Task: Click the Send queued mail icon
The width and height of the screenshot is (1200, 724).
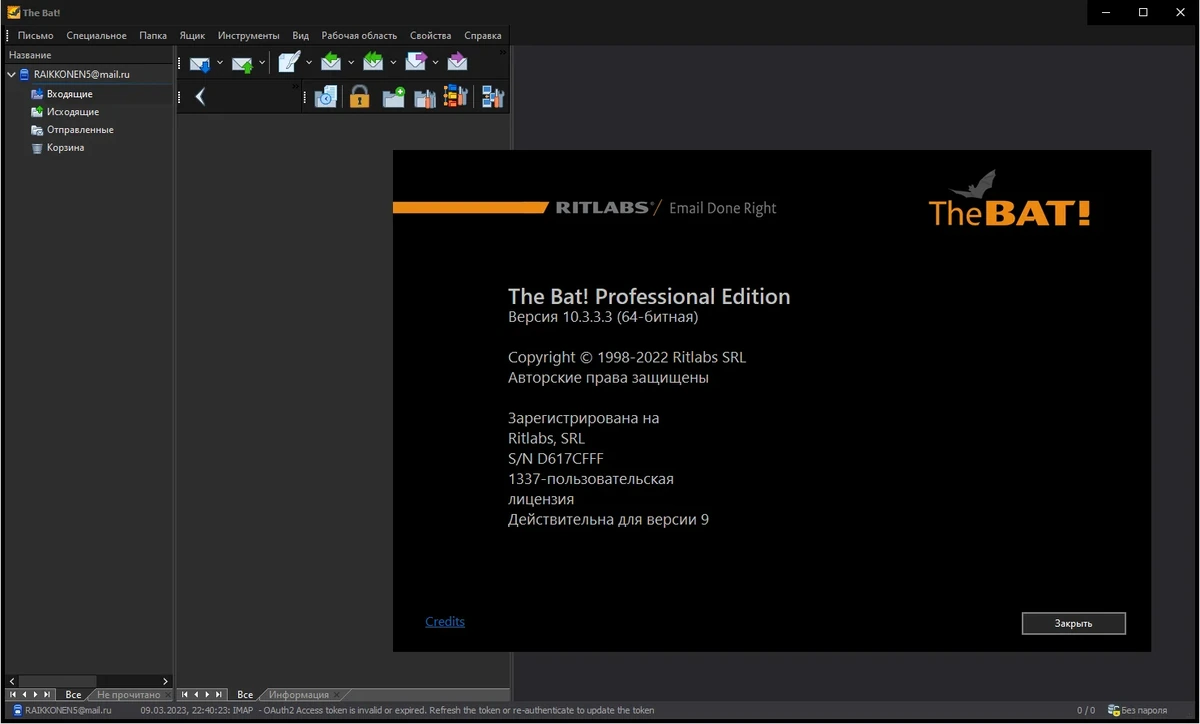Action: point(242,63)
